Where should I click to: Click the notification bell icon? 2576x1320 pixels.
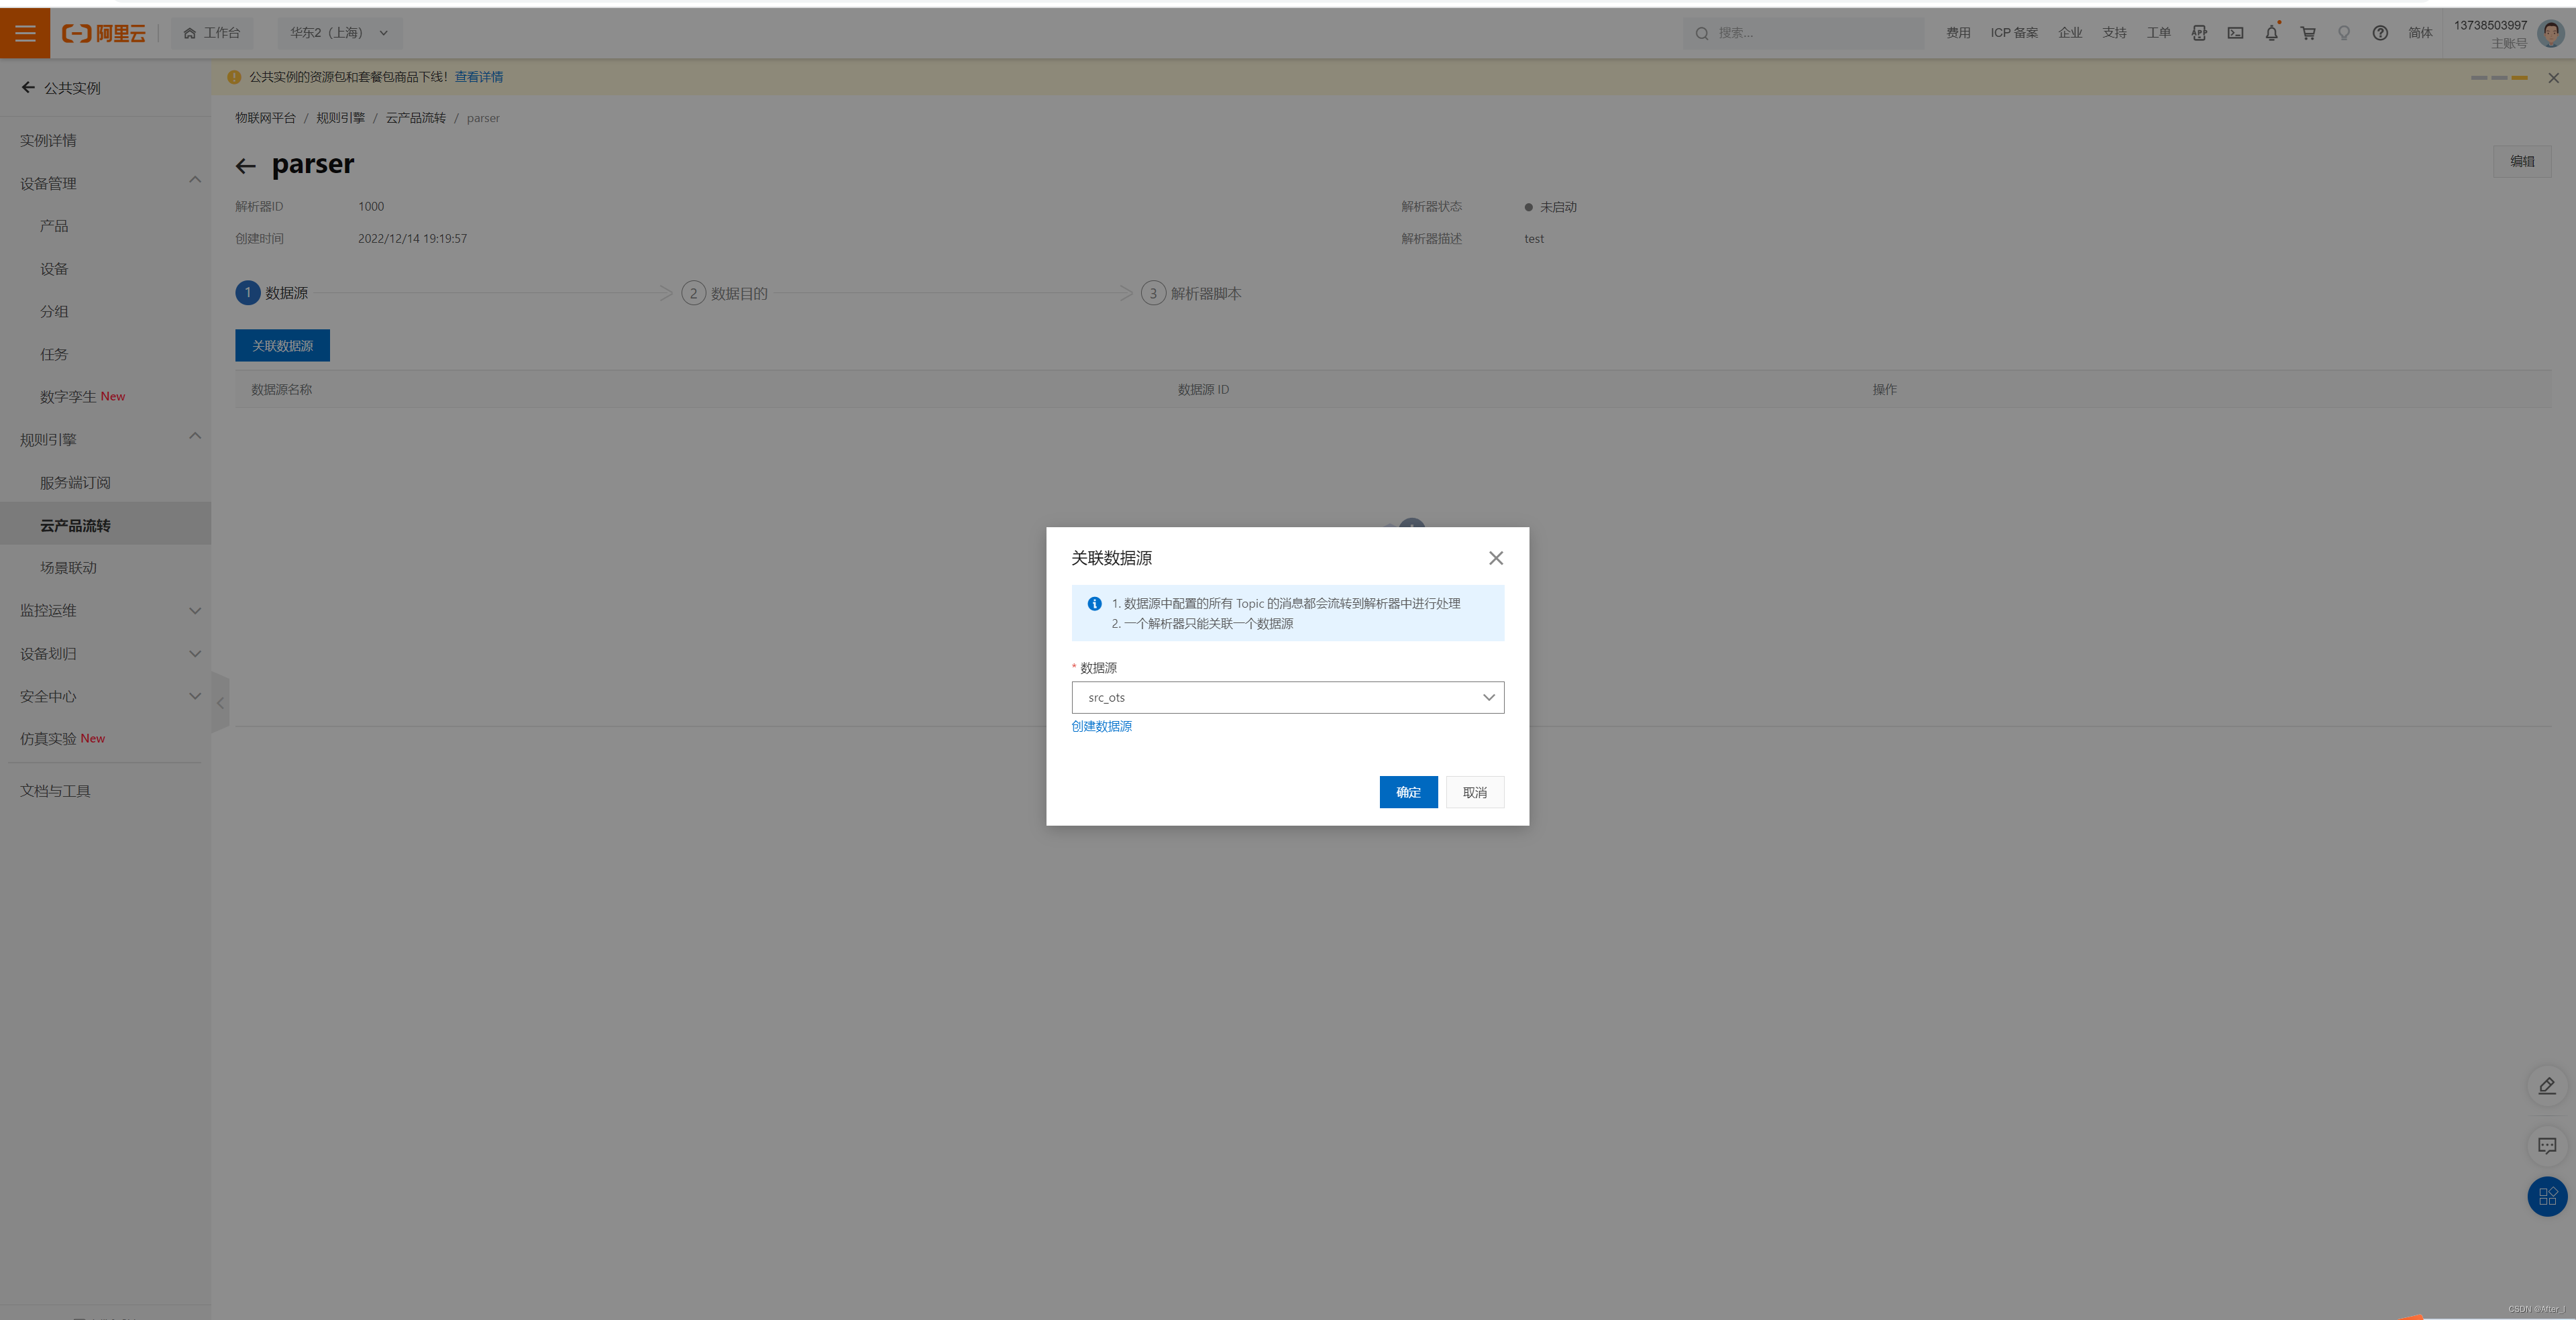2271,33
